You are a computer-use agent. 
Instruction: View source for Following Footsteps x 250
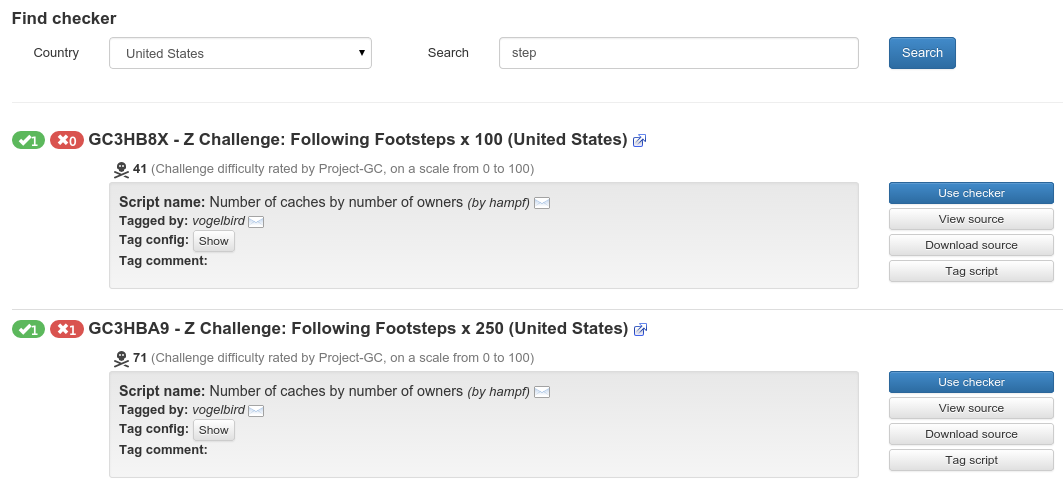click(x=970, y=408)
